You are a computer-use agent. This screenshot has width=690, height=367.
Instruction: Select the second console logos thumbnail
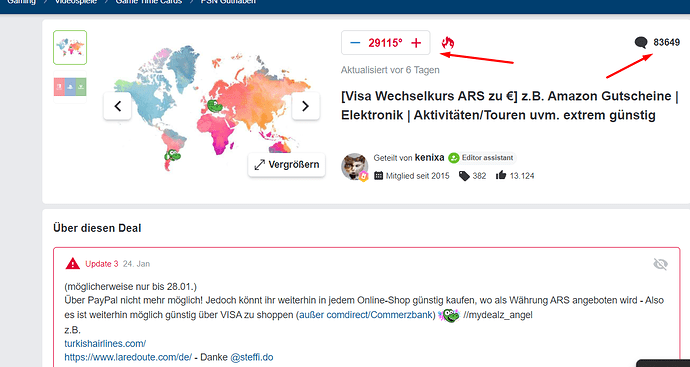click(x=70, y=87)
